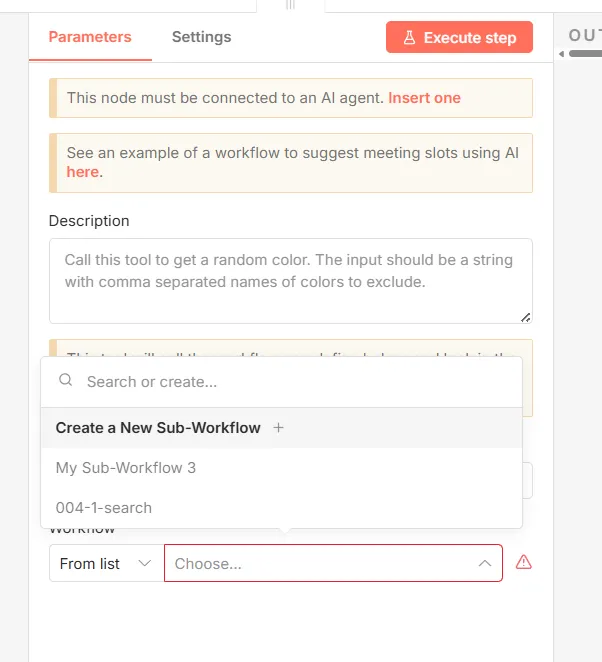Choose the 004-1-search workflow option
The width and height of the screenshot is (602, 662).
[104, 508]
